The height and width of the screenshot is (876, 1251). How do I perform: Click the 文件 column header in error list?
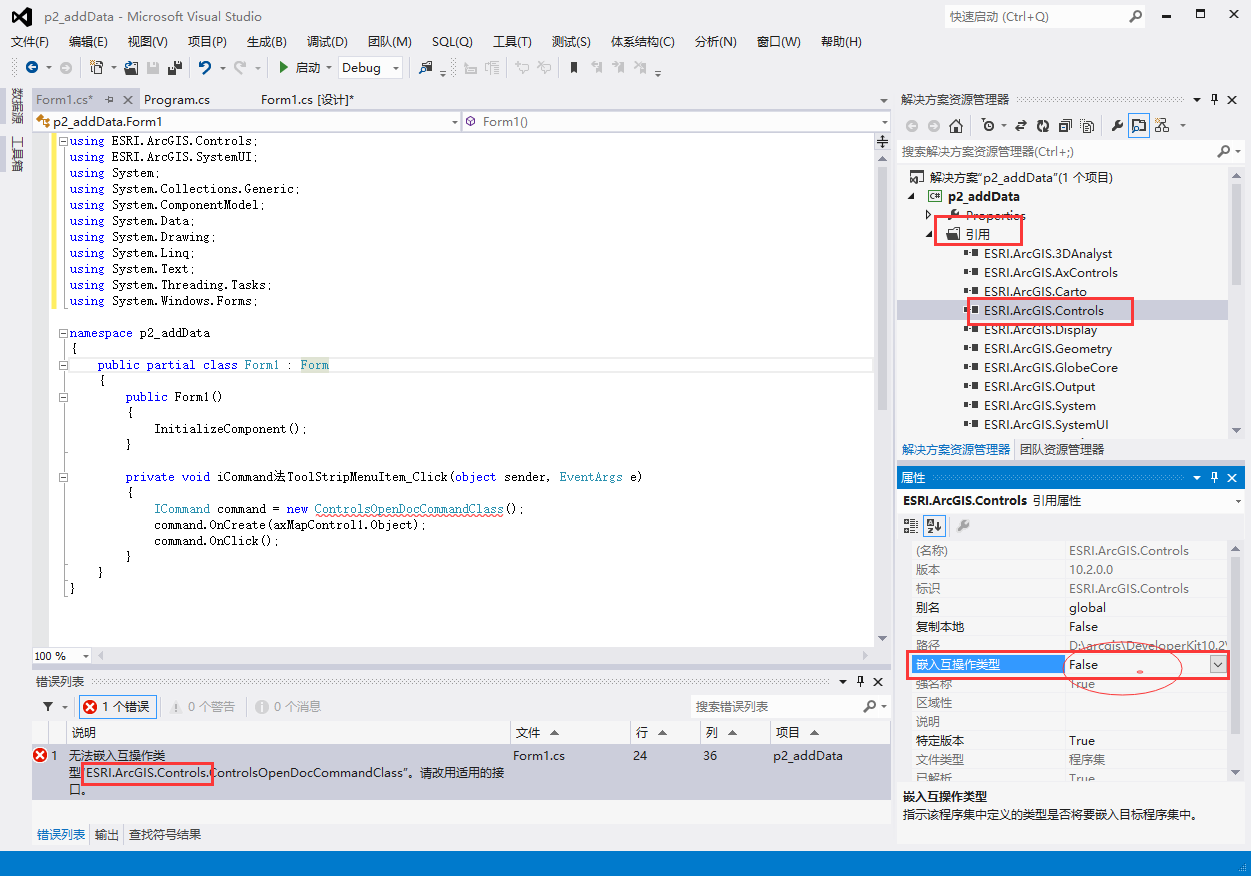tap(571, 733)
